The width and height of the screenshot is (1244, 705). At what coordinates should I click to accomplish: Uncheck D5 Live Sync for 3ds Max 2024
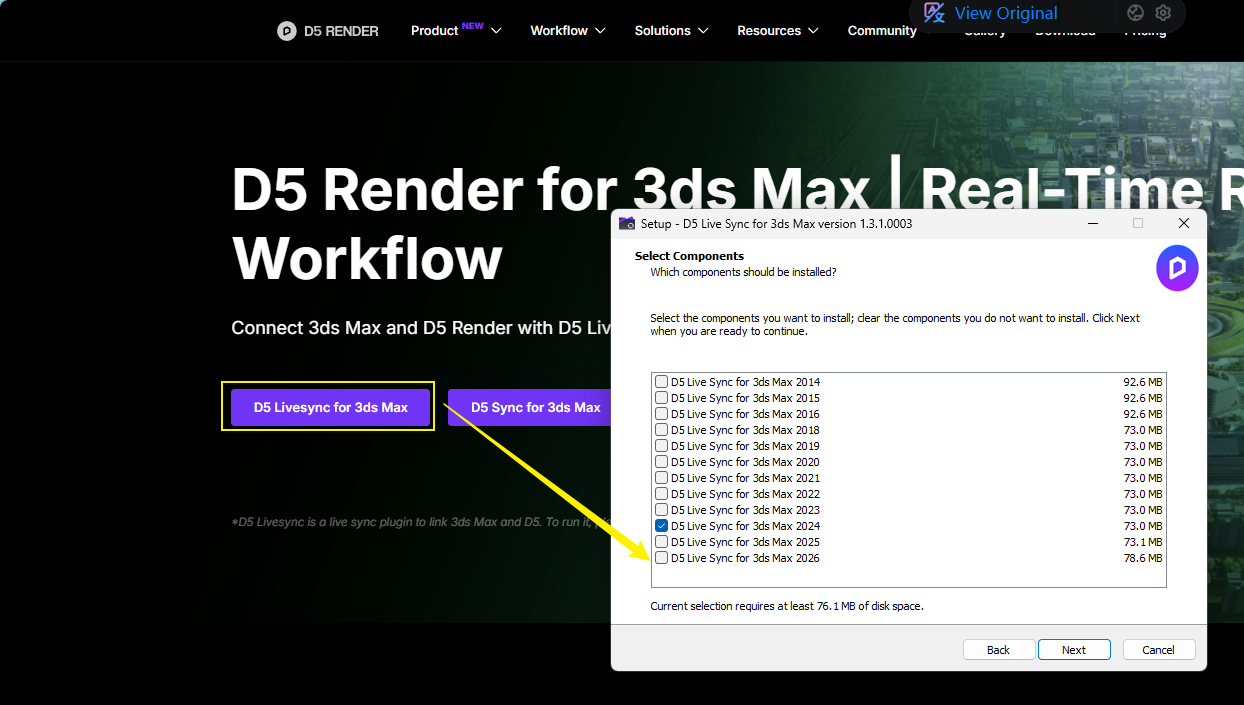[x=661, y=525]
